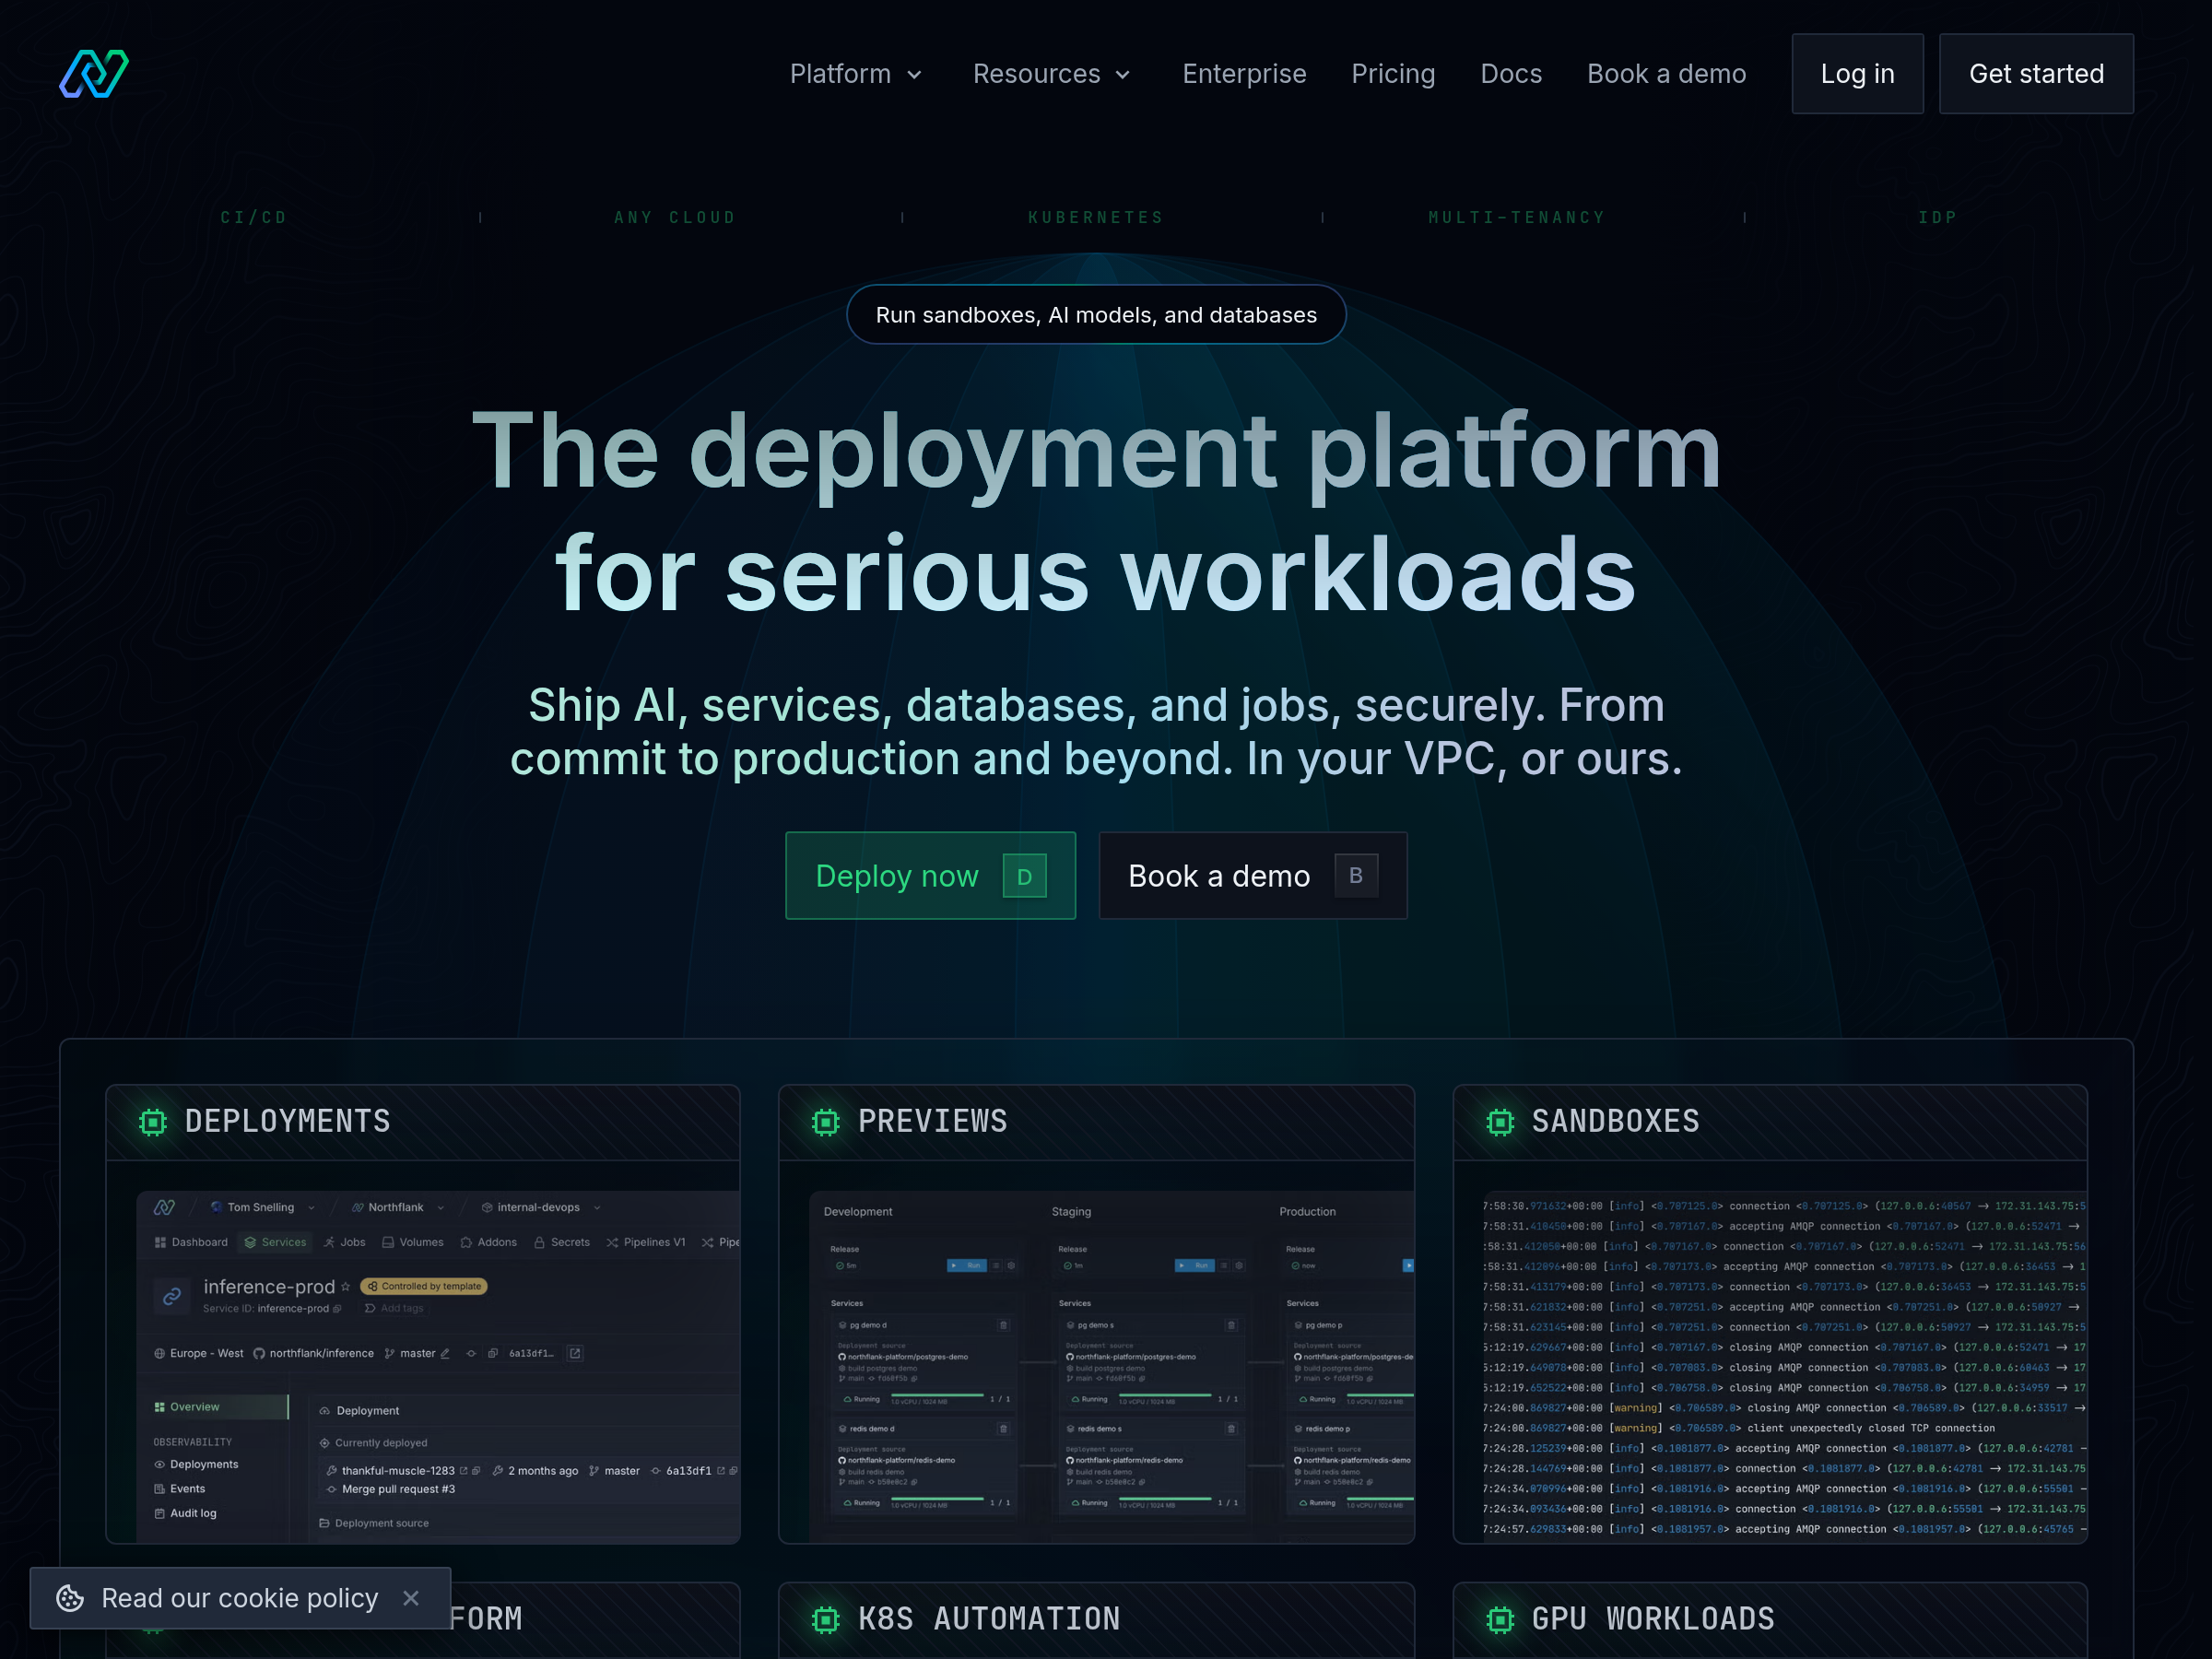This screenshot has height=1659, width=2212.
Task: Select Overview in preview sidebar
Action: [x=220, y=1406]
